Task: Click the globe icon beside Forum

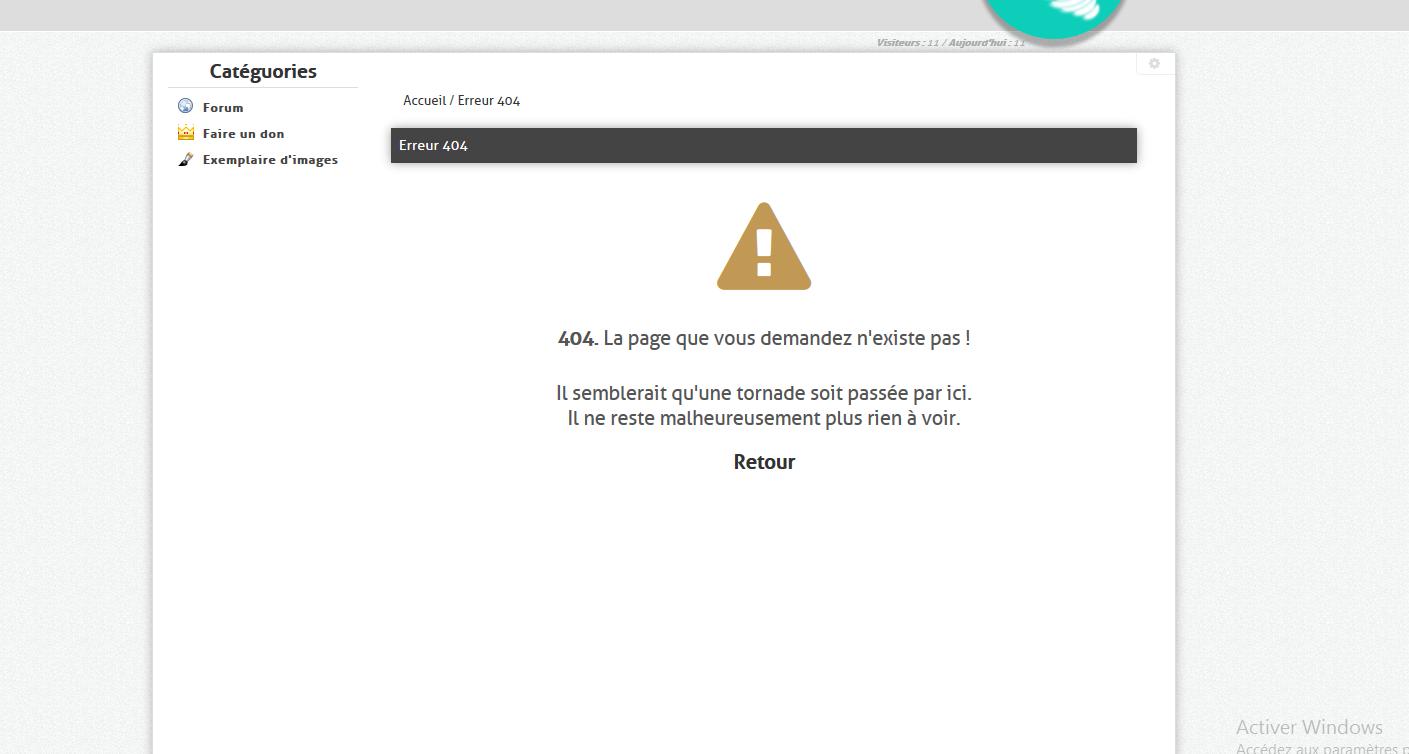Action: 185,106
